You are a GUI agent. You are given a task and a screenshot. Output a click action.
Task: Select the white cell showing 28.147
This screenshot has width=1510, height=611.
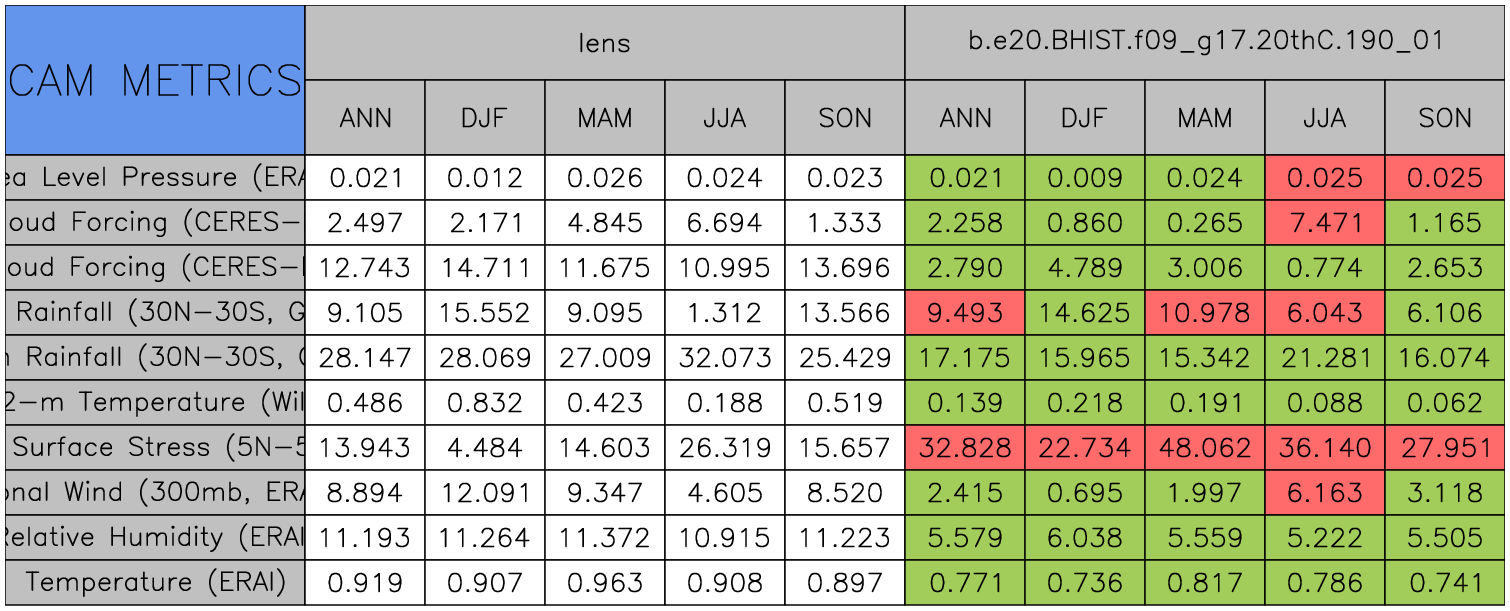[365, 357]
